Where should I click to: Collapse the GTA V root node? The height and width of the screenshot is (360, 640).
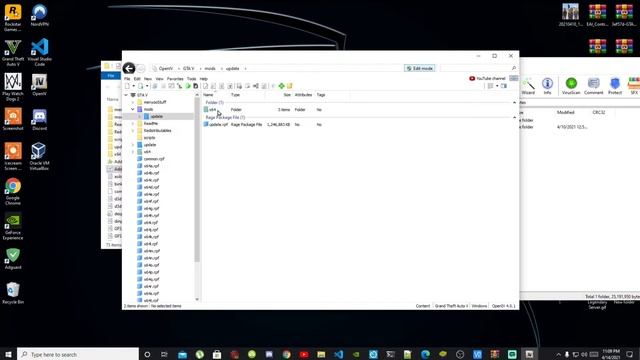126,95
